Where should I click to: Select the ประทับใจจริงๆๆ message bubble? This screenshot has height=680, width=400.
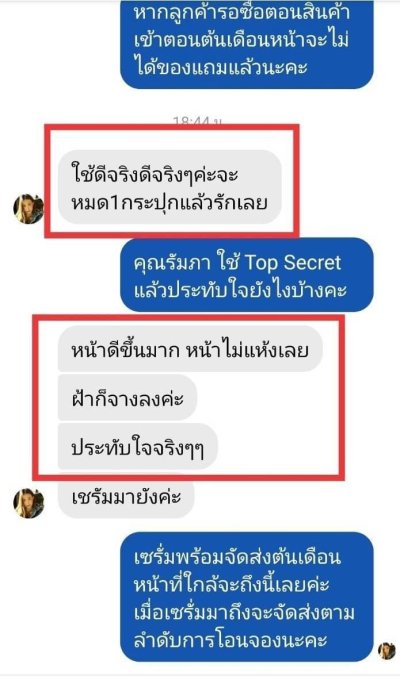coord(138,447)
